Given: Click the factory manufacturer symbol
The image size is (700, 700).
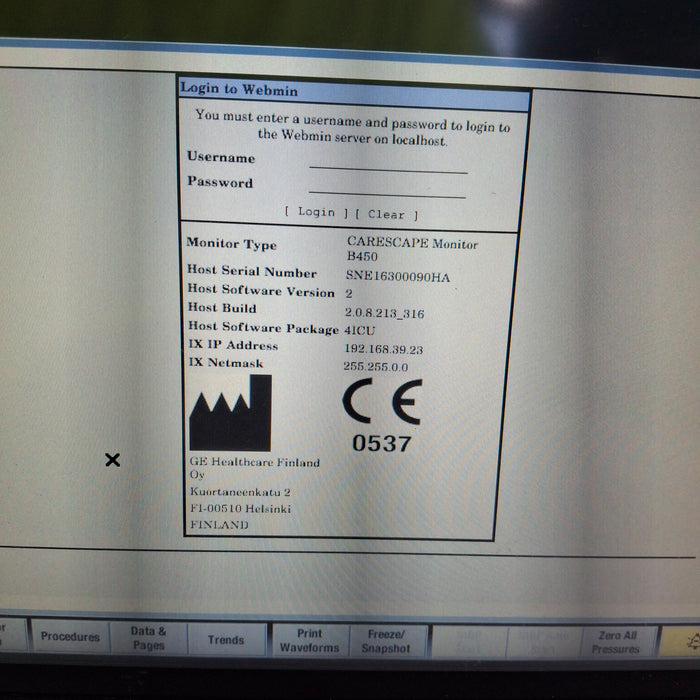Looking at the screenshot, I should 231,413.
